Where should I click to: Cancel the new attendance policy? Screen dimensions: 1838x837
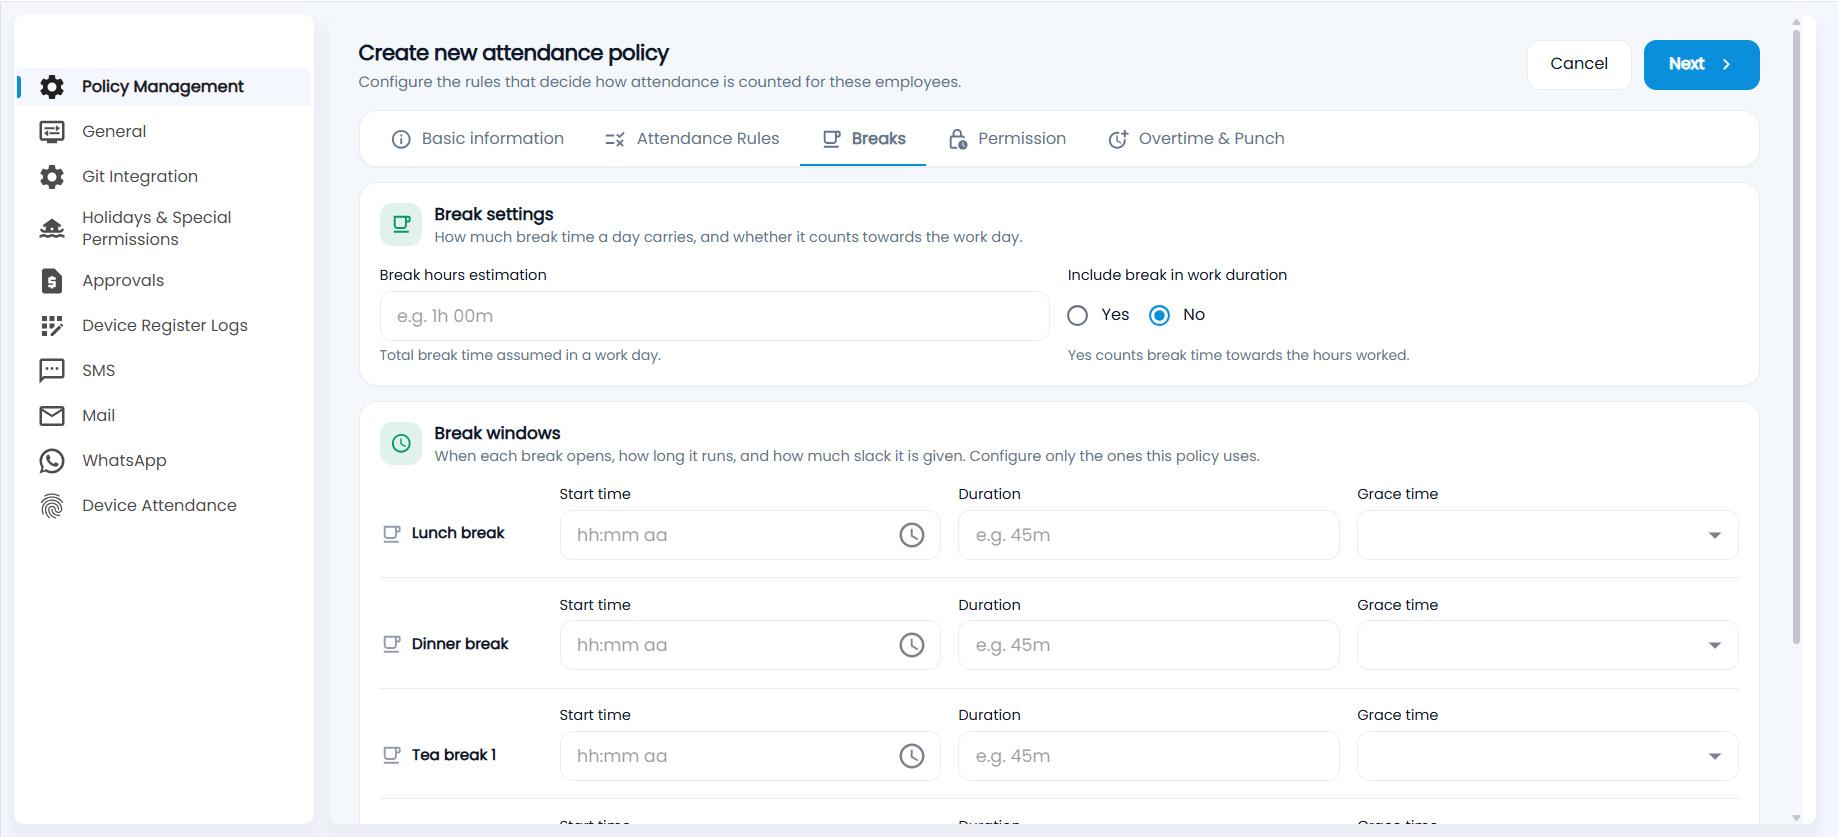1579,65
